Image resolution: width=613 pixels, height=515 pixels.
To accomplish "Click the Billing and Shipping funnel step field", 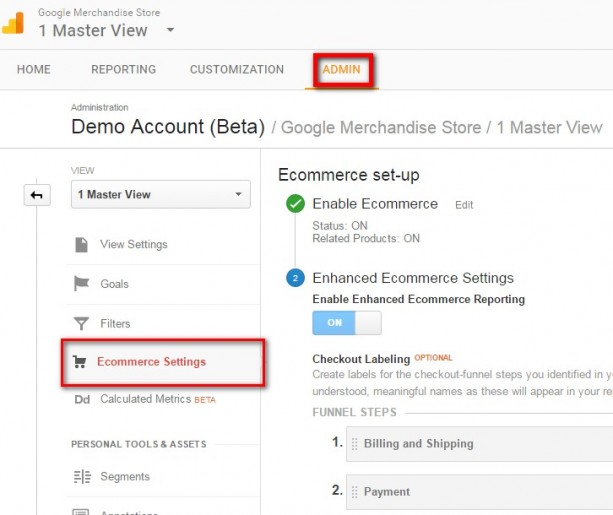I will [479, 444].
